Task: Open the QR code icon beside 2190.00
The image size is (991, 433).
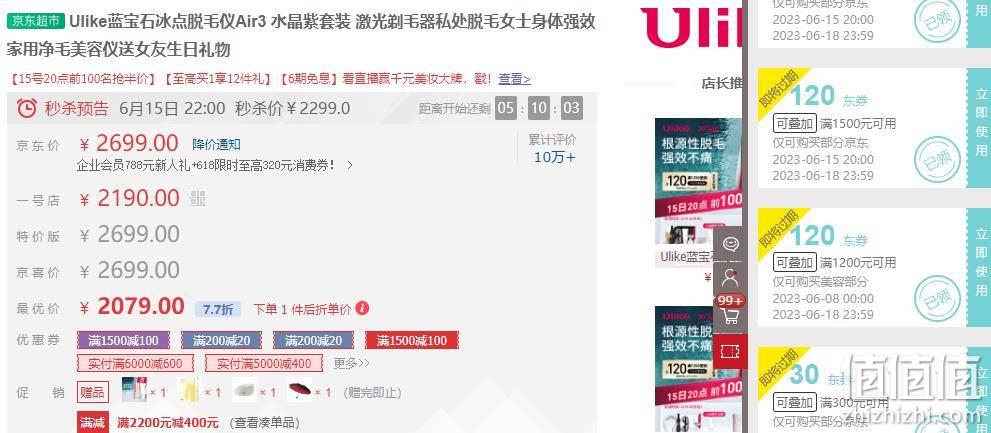Action: pyautogui.click(x=198, y=198)
